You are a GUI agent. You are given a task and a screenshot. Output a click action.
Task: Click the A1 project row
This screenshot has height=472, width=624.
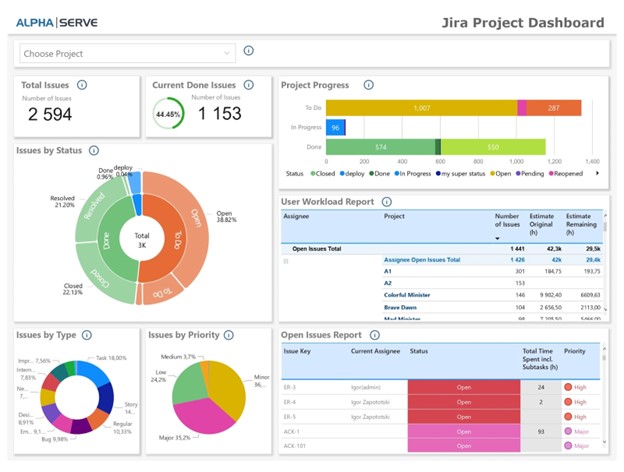pos(492,271)
